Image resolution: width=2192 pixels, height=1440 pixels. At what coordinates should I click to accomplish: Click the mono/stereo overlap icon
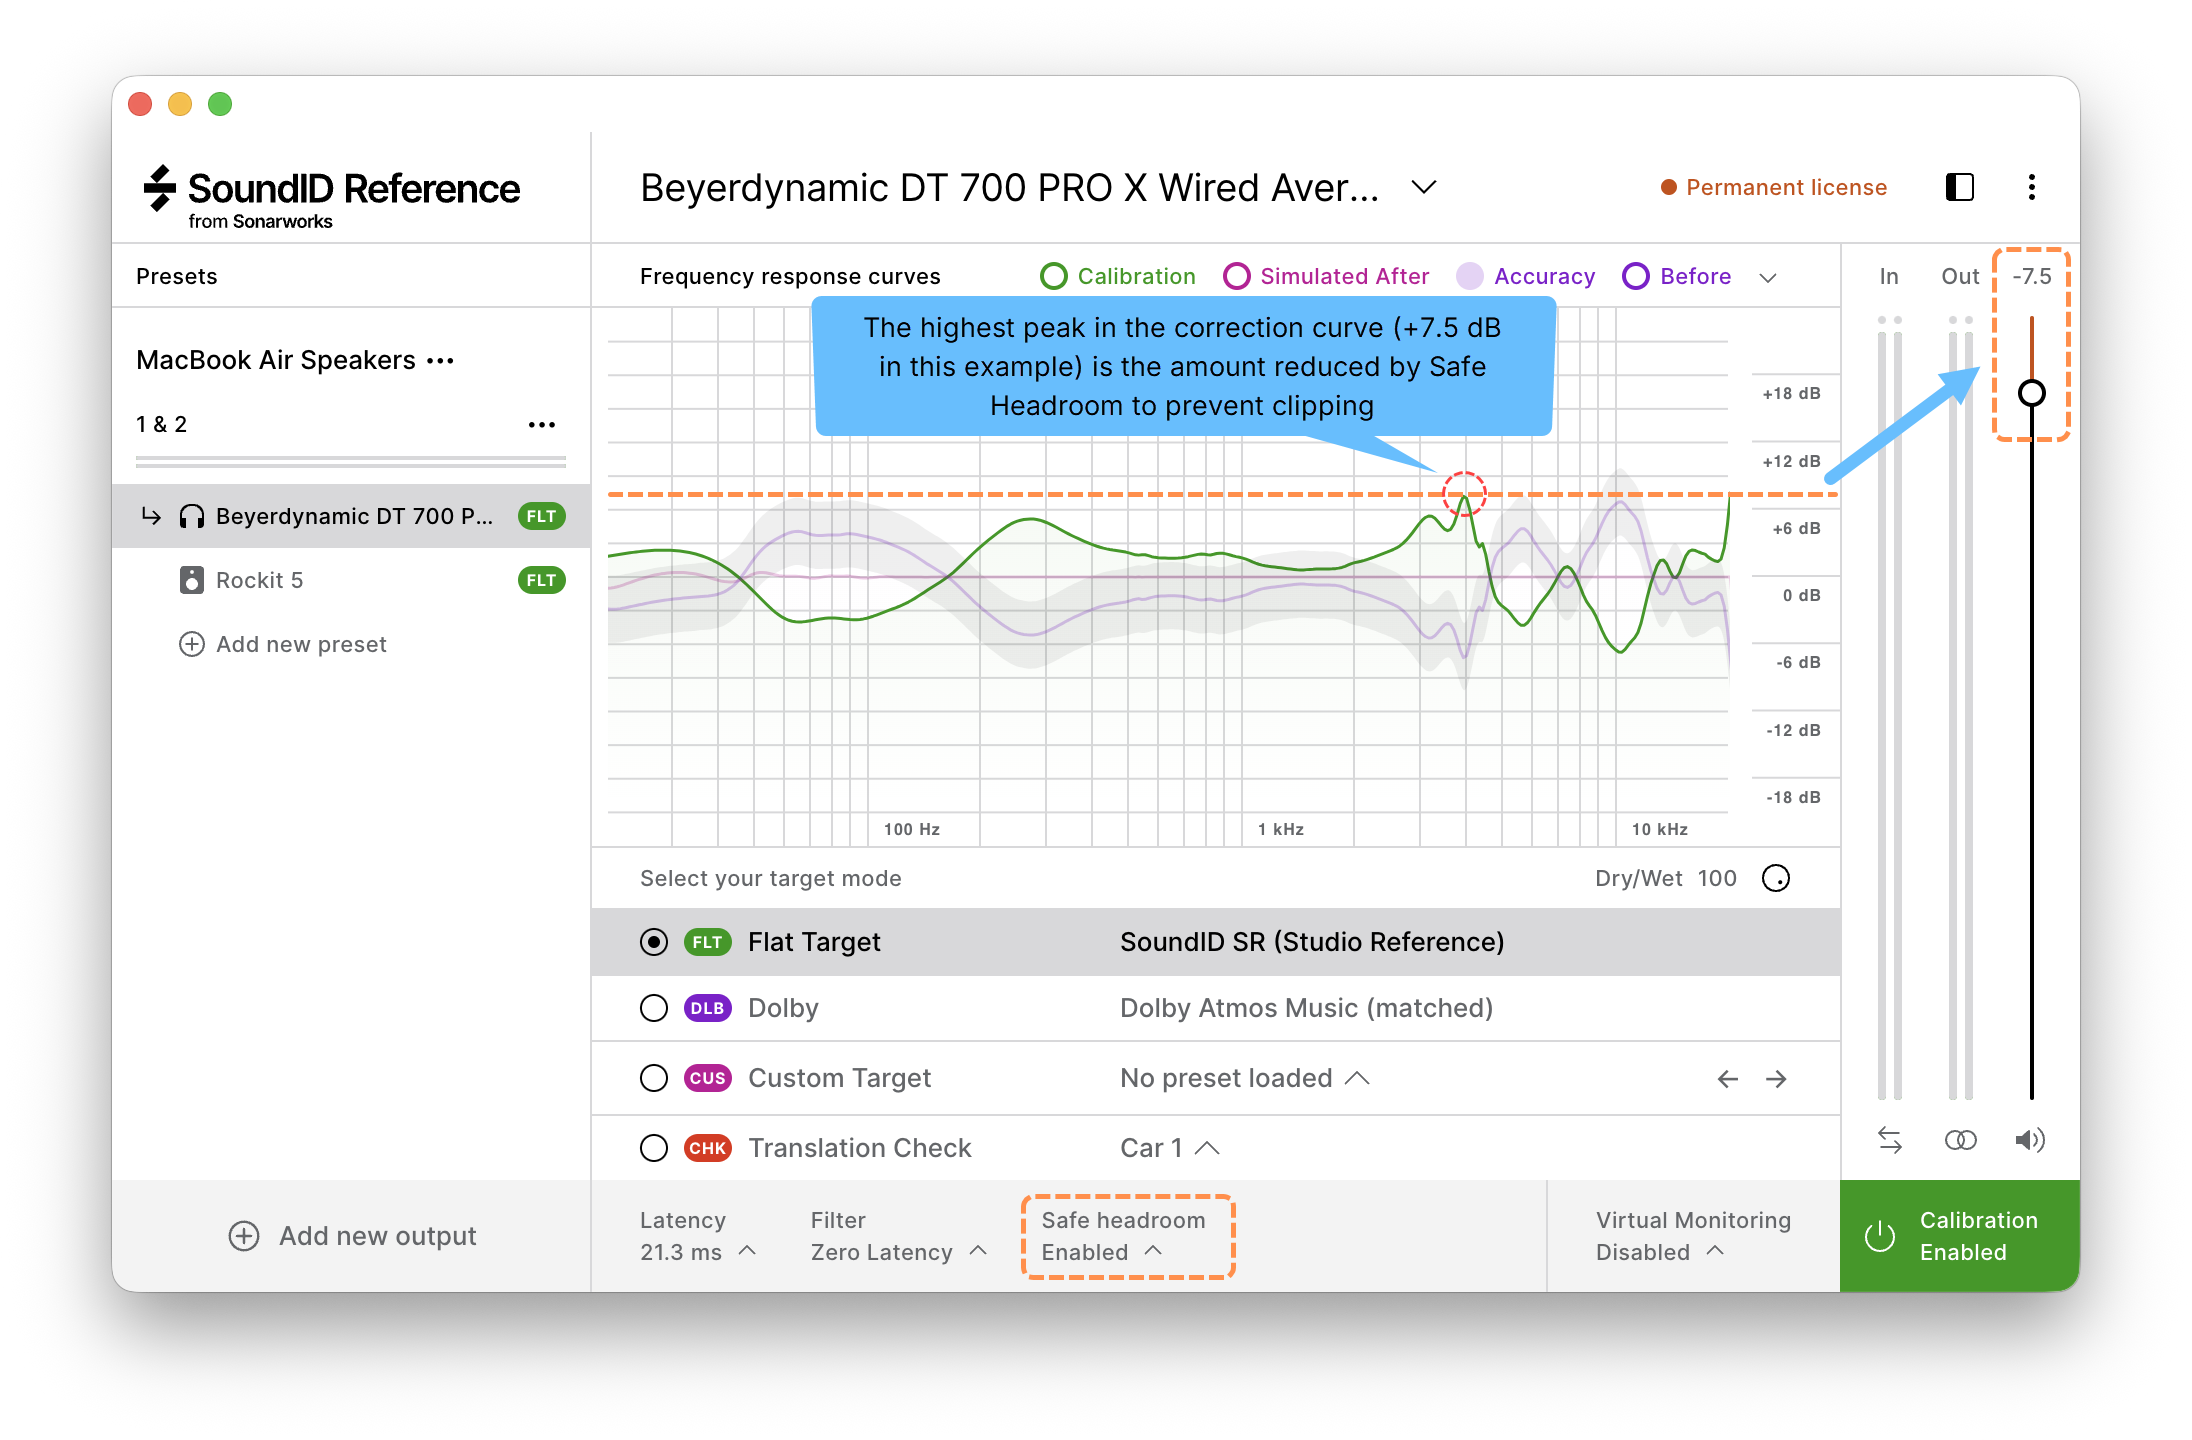[1960, 1139]
